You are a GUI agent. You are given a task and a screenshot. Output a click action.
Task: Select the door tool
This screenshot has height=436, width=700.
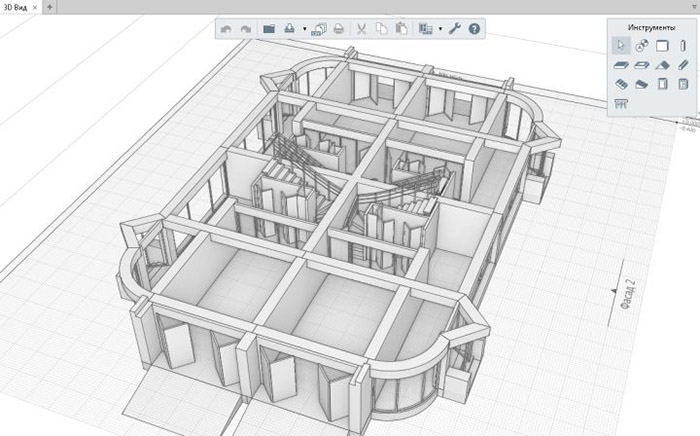click(661, 85)
